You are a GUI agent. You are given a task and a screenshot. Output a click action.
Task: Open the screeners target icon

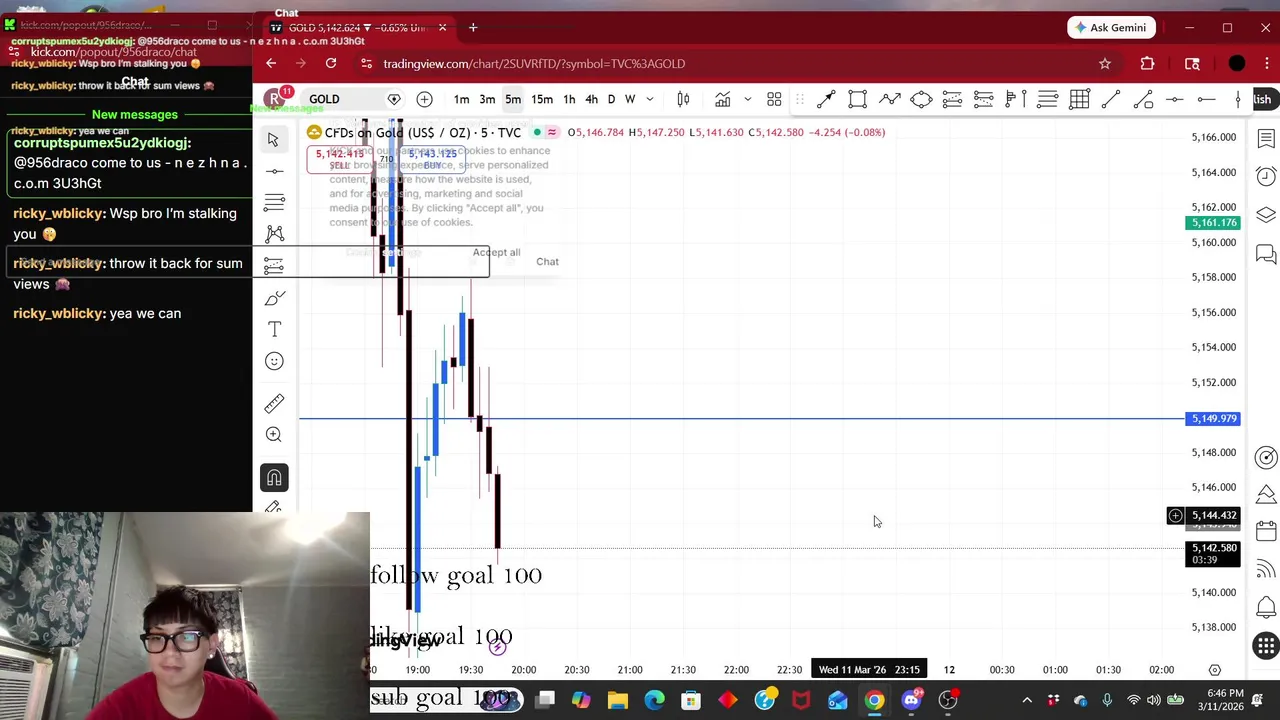click(1266, 458)
